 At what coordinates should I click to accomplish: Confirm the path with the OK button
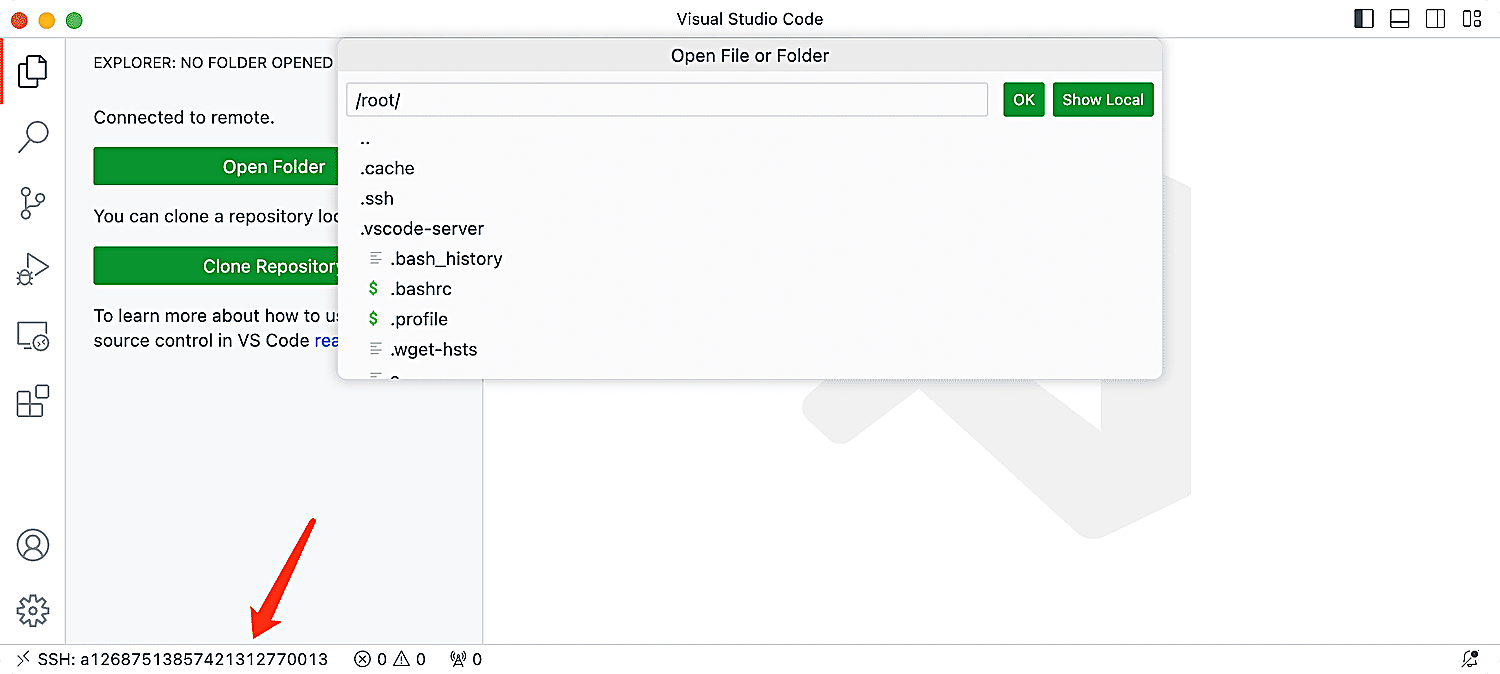[1024, 100]
